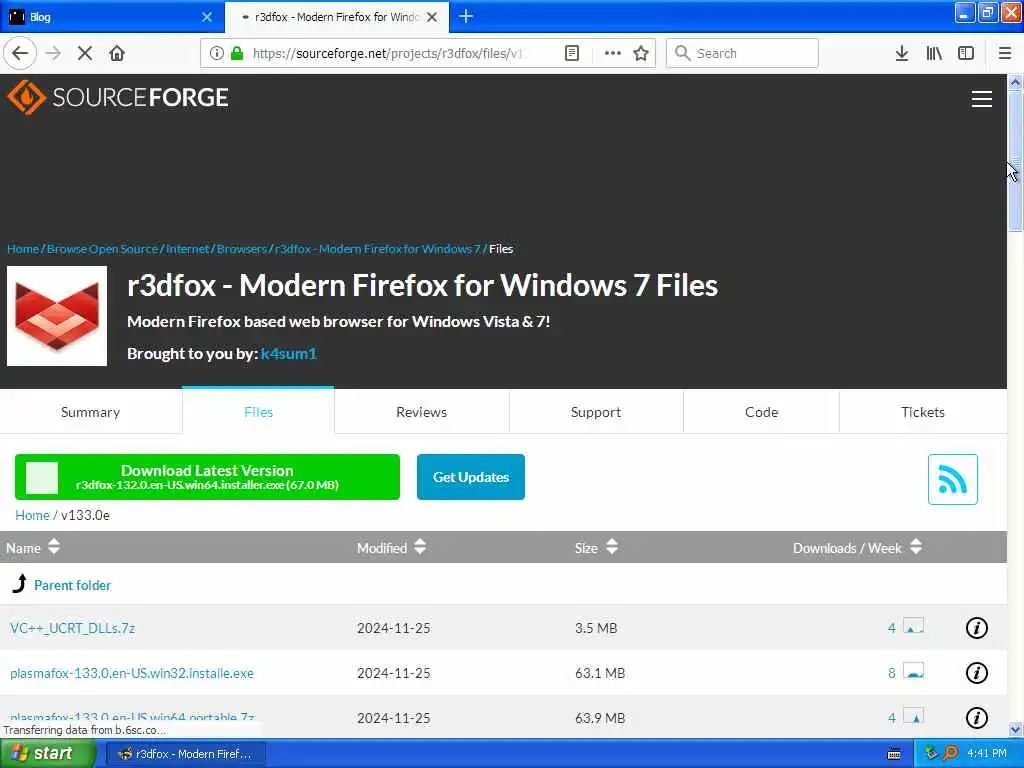
Task: Open the Tickets tab
Action: click(923, 412)
